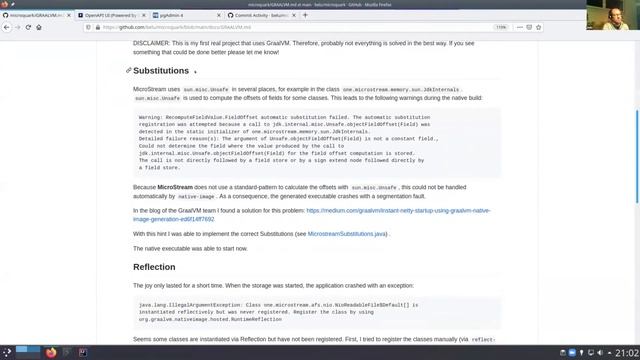Viewport: 640px width, 360px height.
Task: Click the DISCLAIMER paragraph text
Action: pyautogui.click(x=304, y=48)
